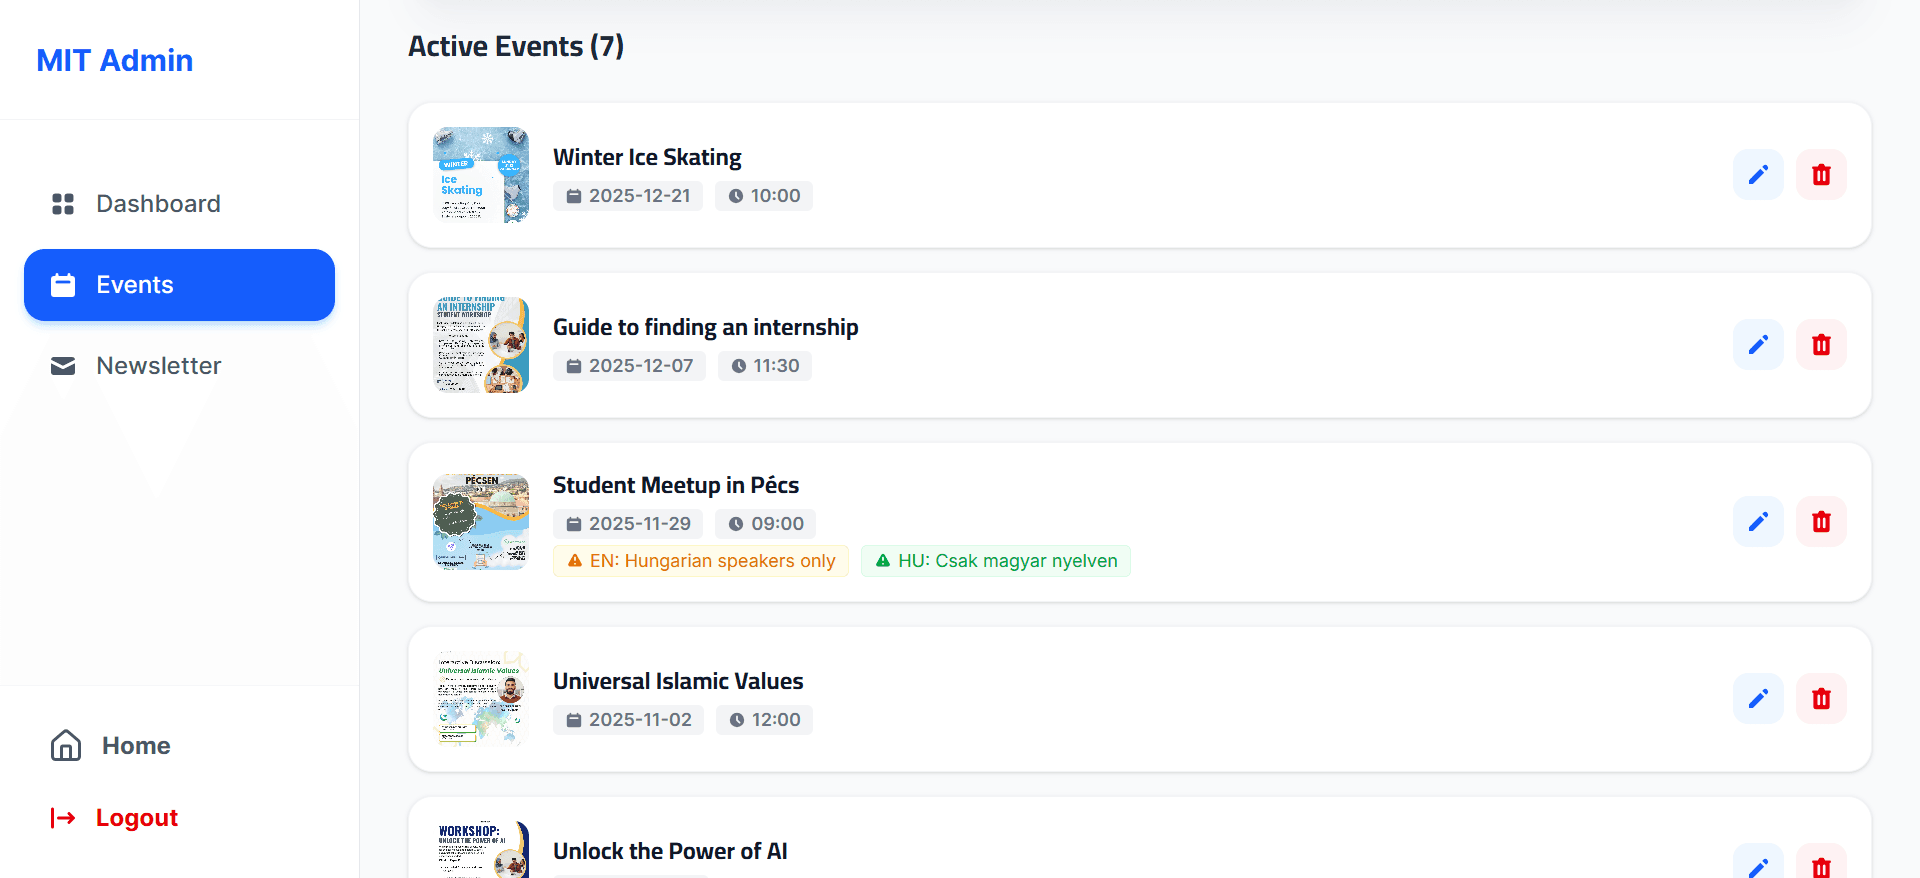Screen dimensions: 1920x878
Task: Open the Student Meetup in Pécs thumbnail
Action: click(481, 522)
